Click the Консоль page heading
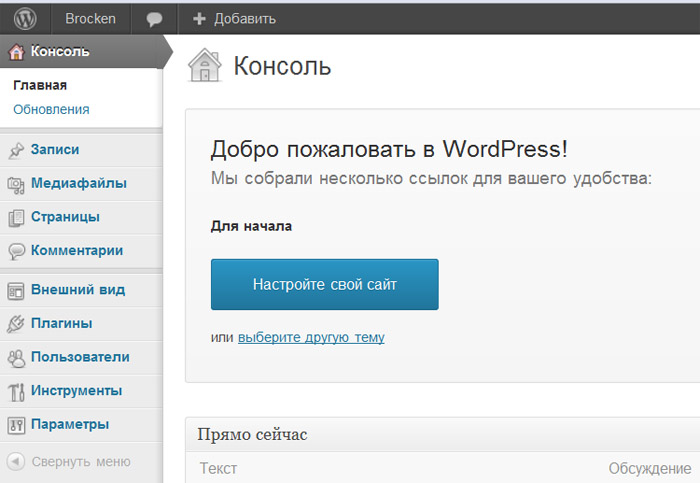The height and width of the screenshot is (483, 700). (282, 66)
